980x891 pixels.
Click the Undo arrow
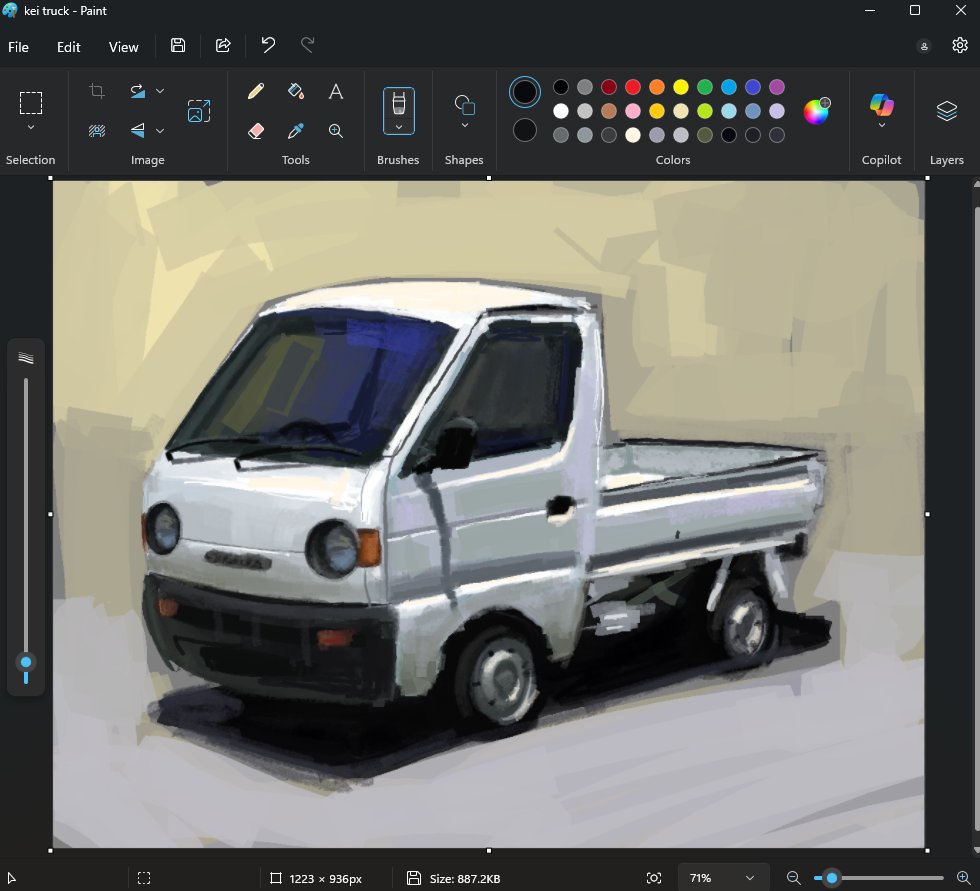[268, 45]
